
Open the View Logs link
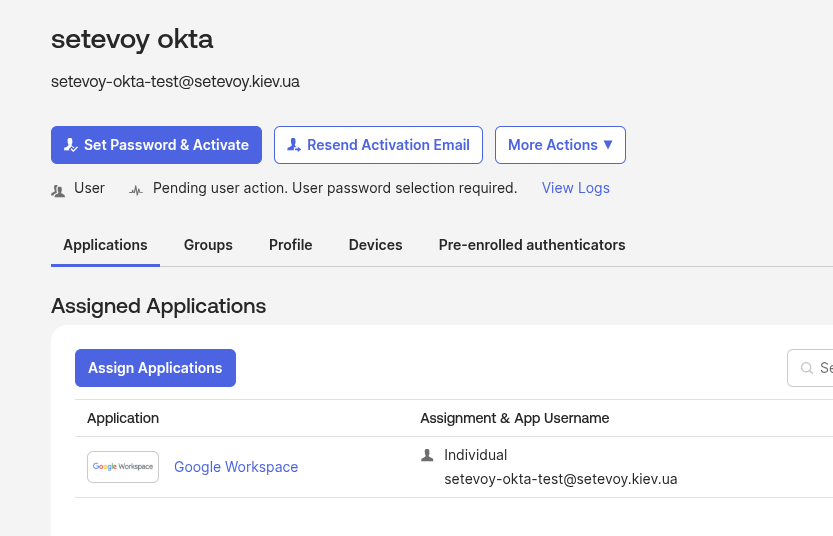575,188
